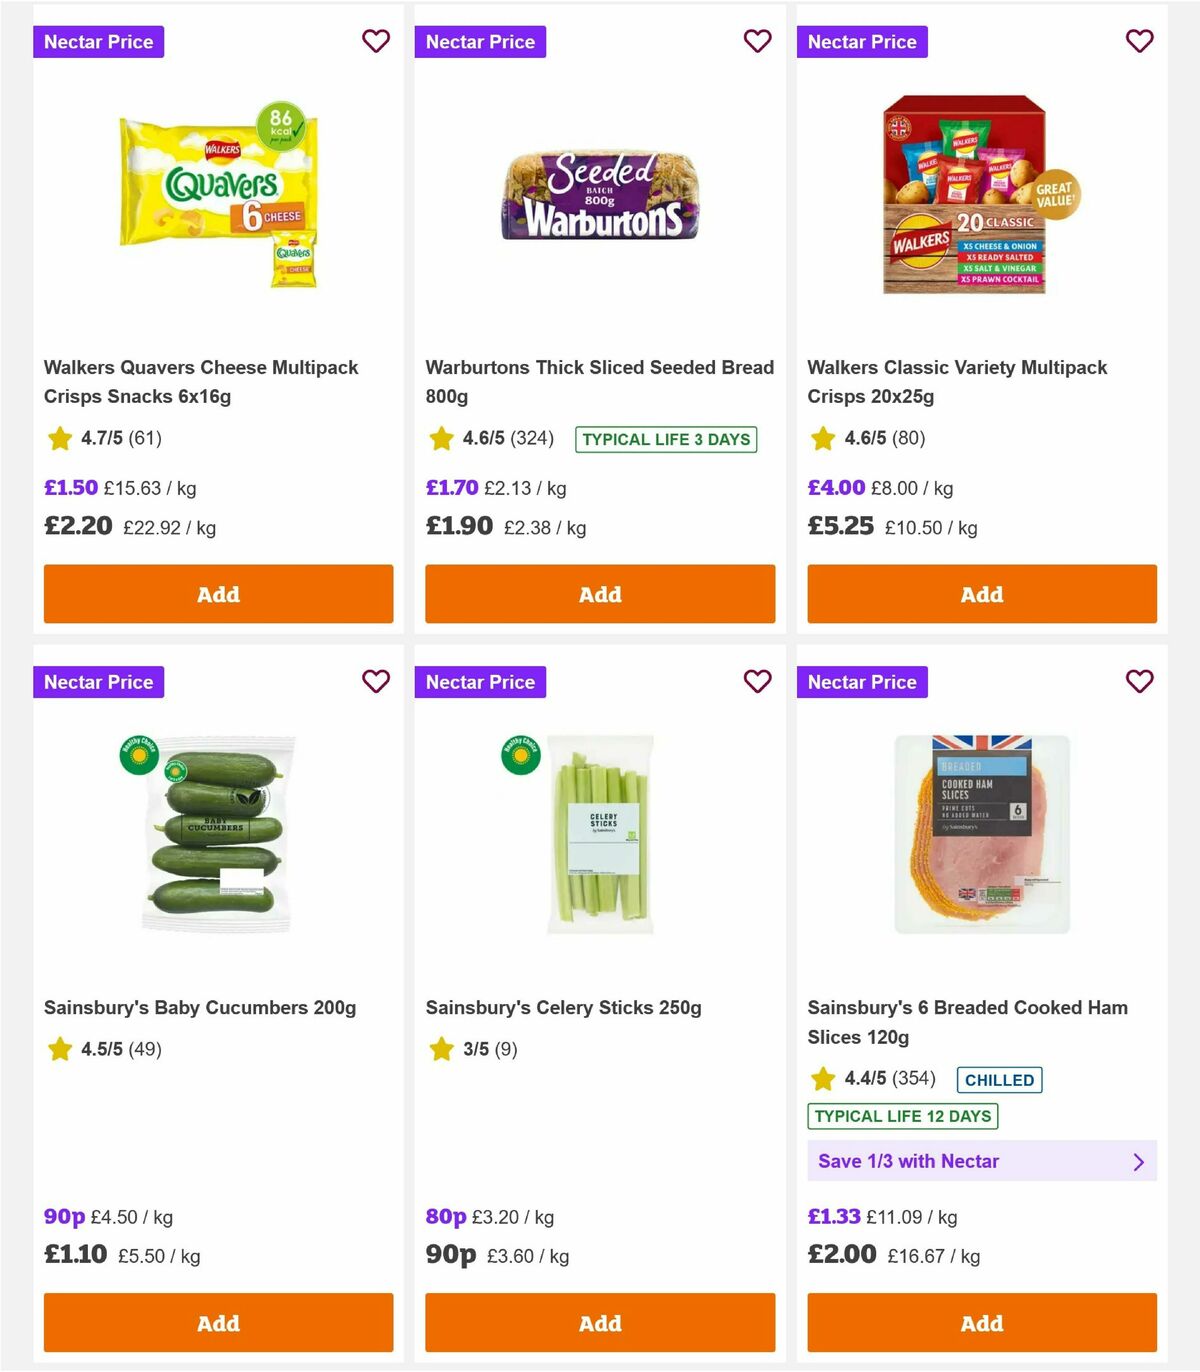Expand the Save 1/3 with Nectar offer
This screenshot has height=1372, width=1200.
click(x=982, y=1161)
